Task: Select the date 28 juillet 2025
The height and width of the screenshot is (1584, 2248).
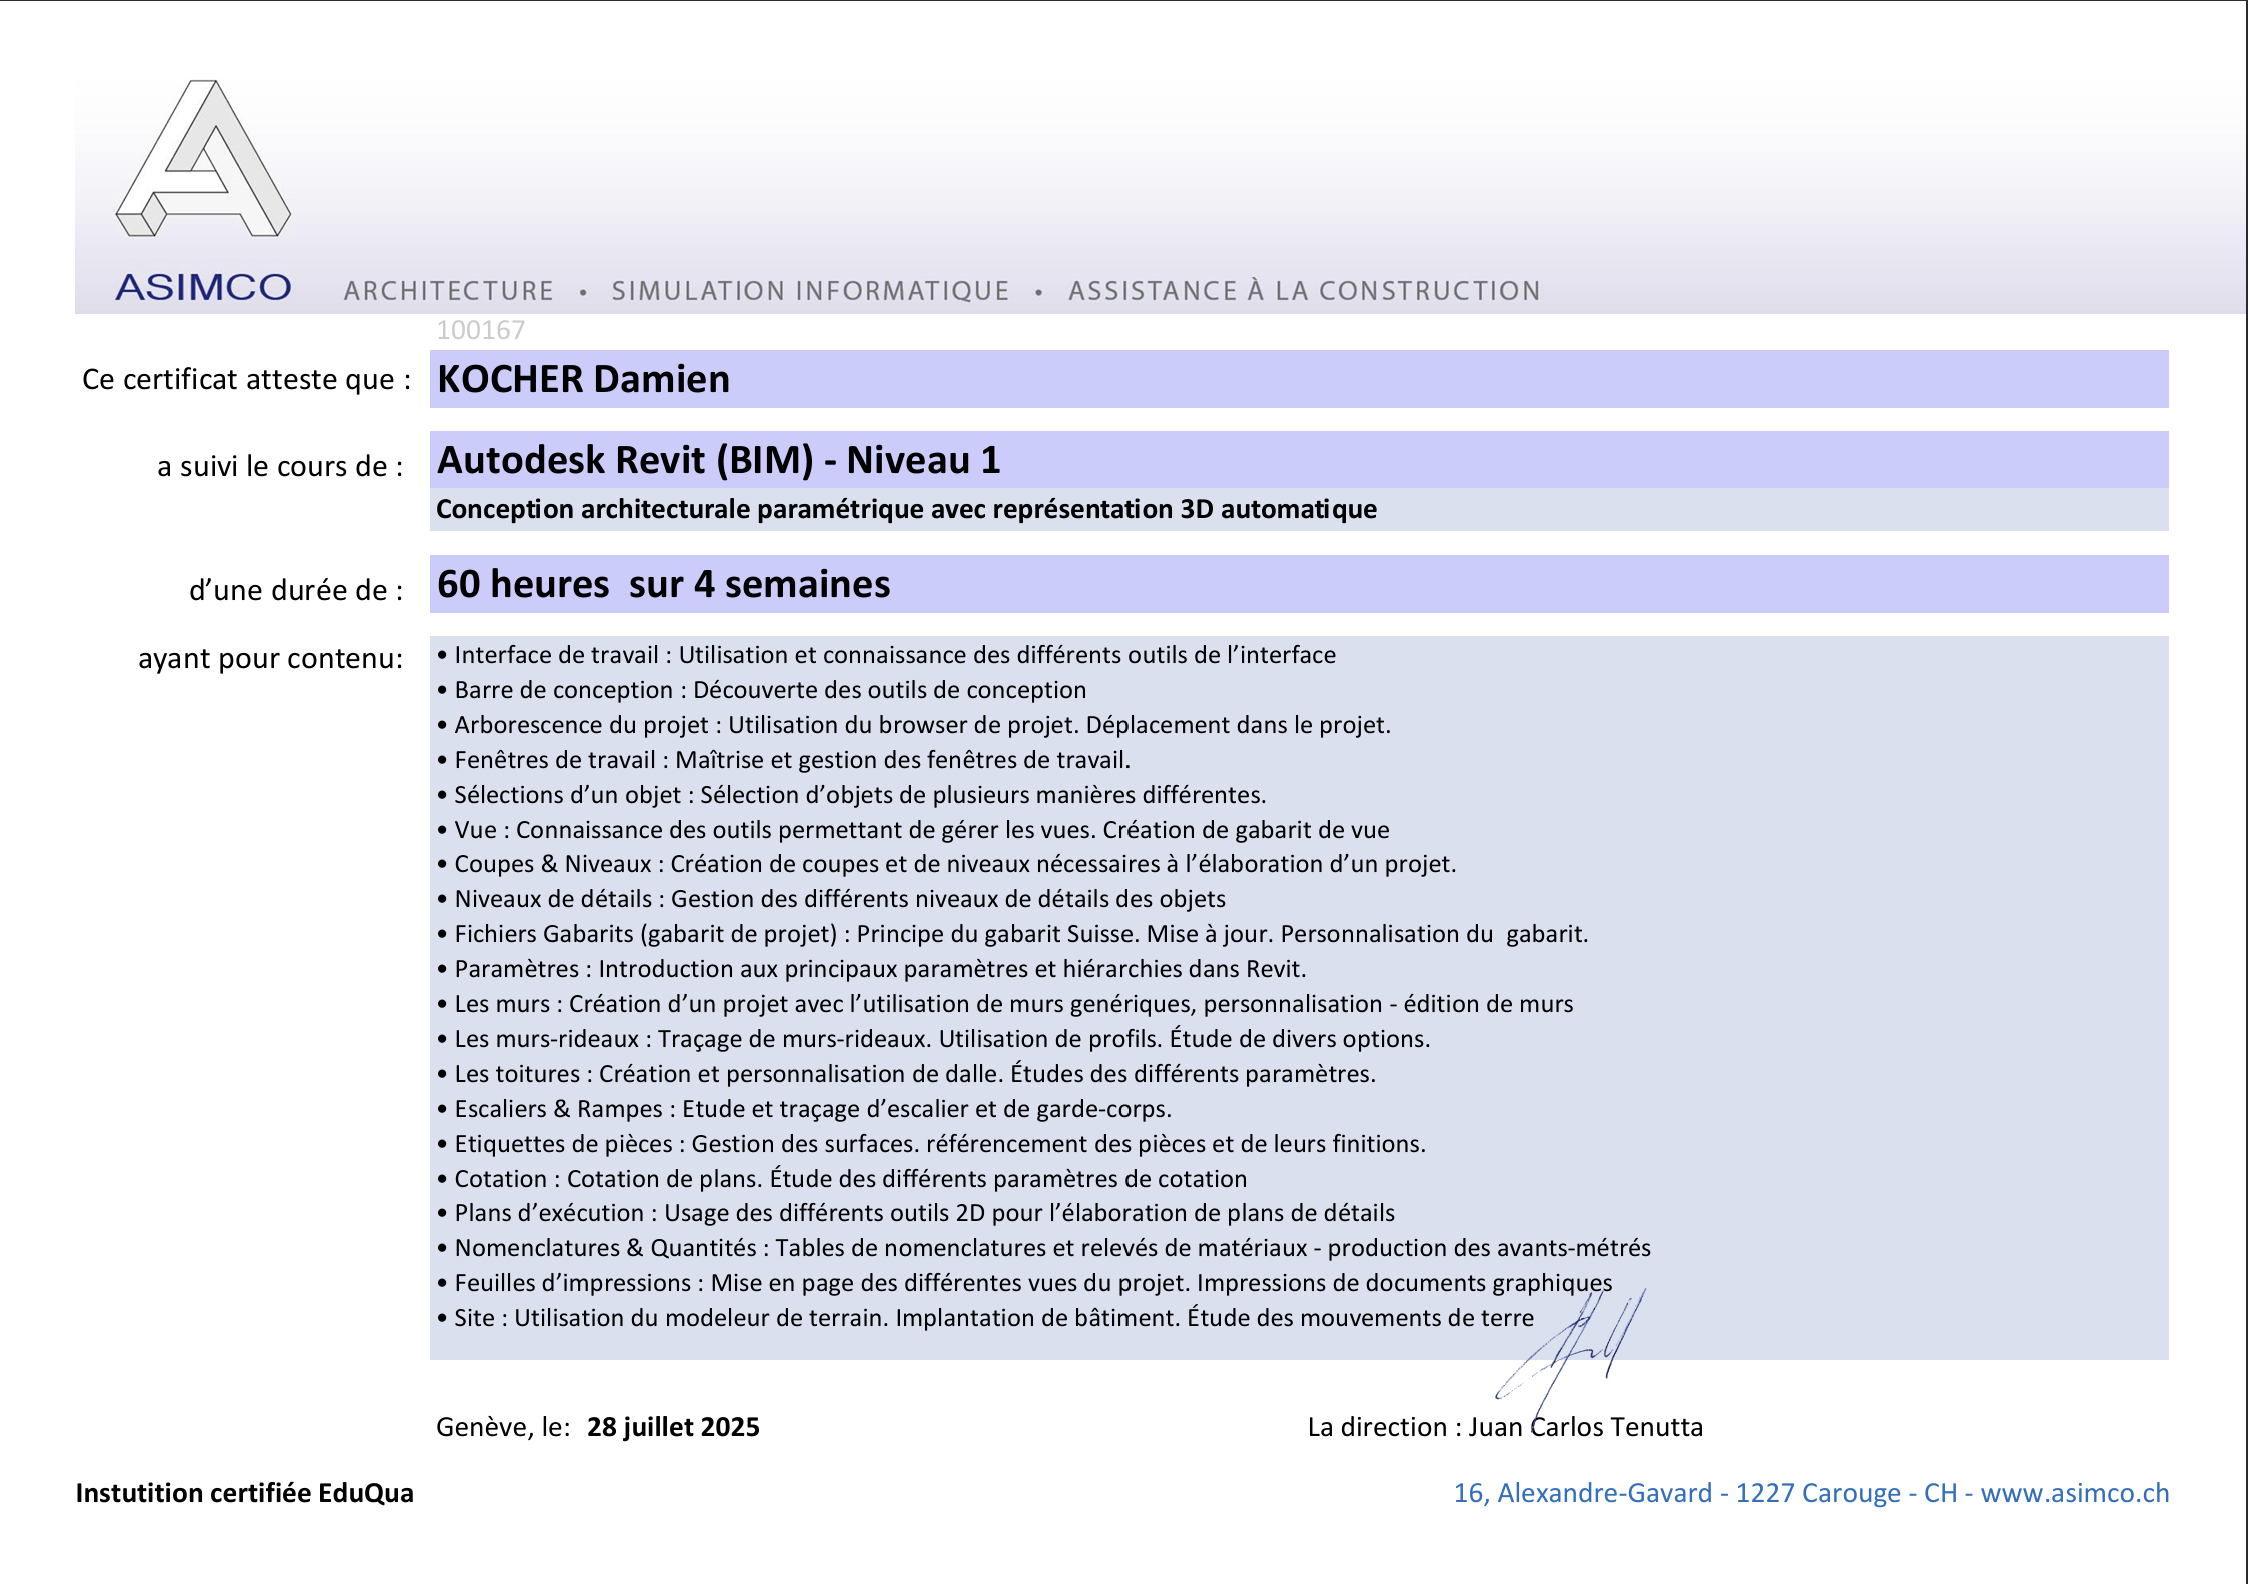Action: 672,1428
